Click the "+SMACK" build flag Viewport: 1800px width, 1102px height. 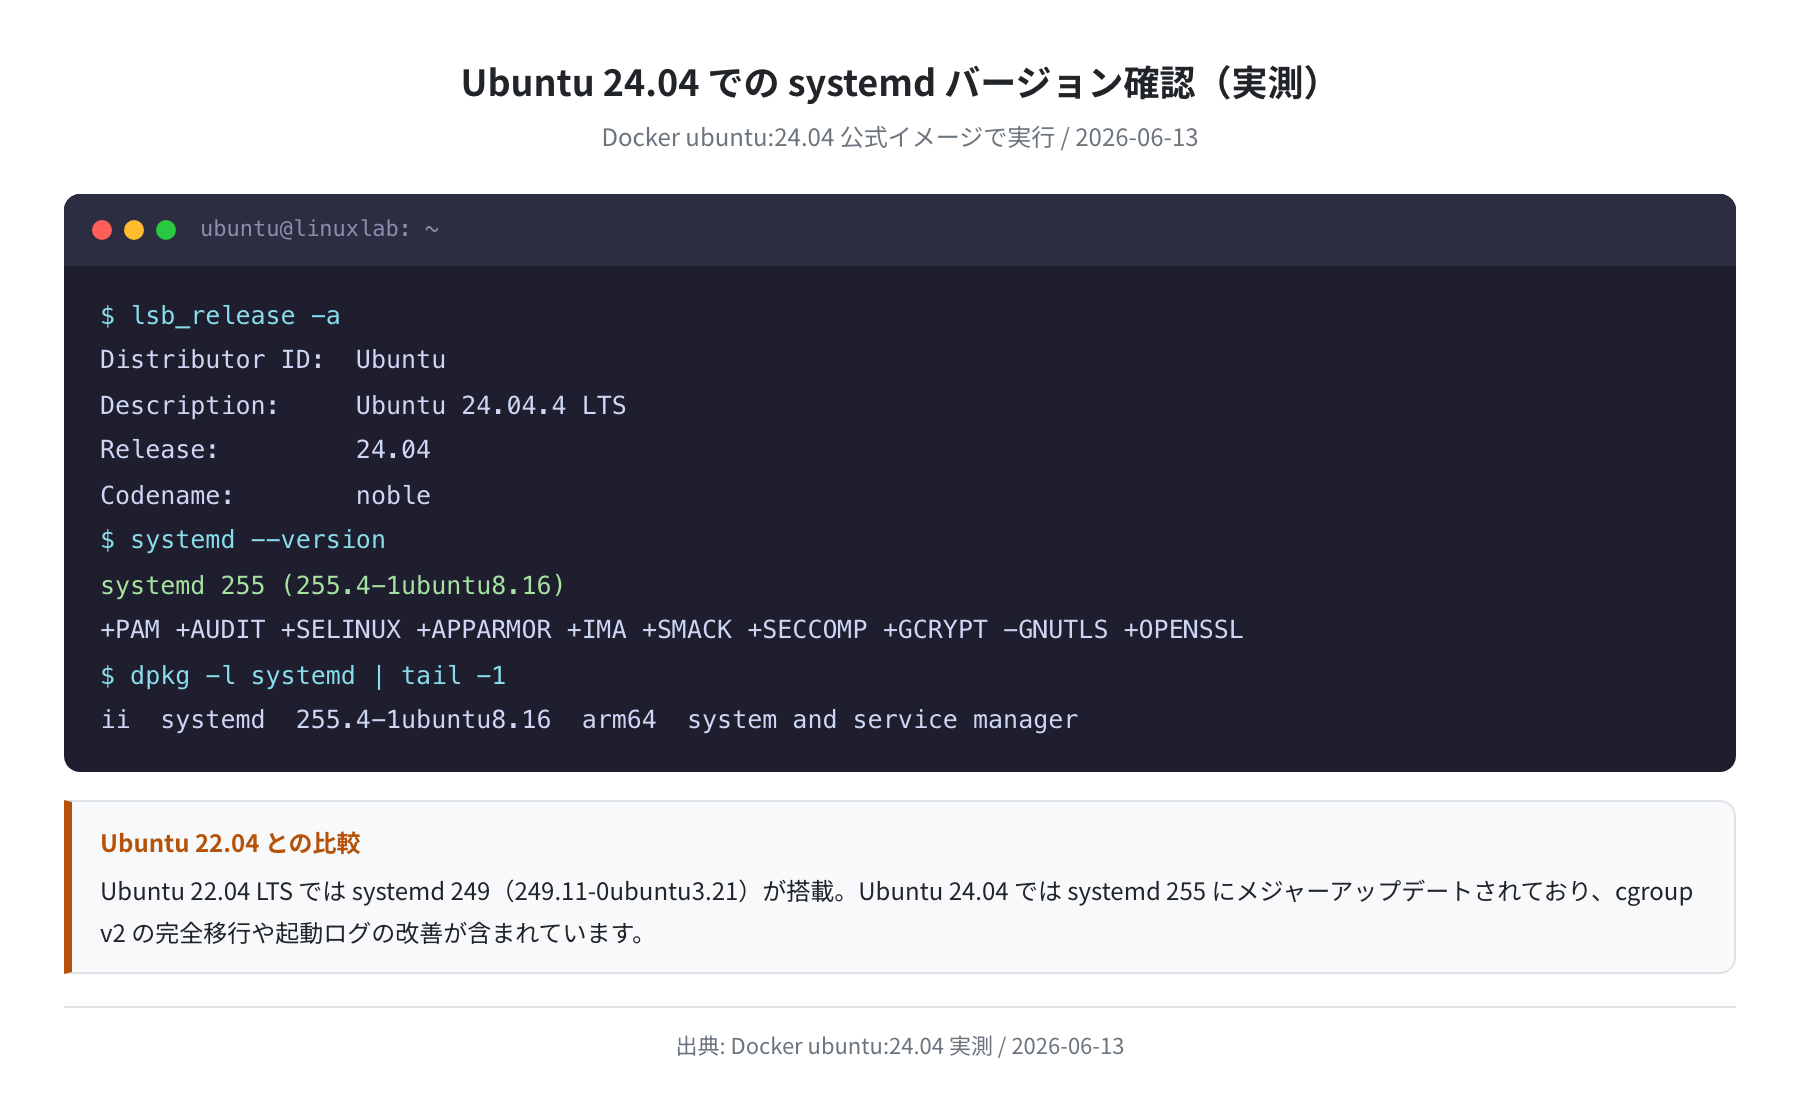click(x=687, y=630)
